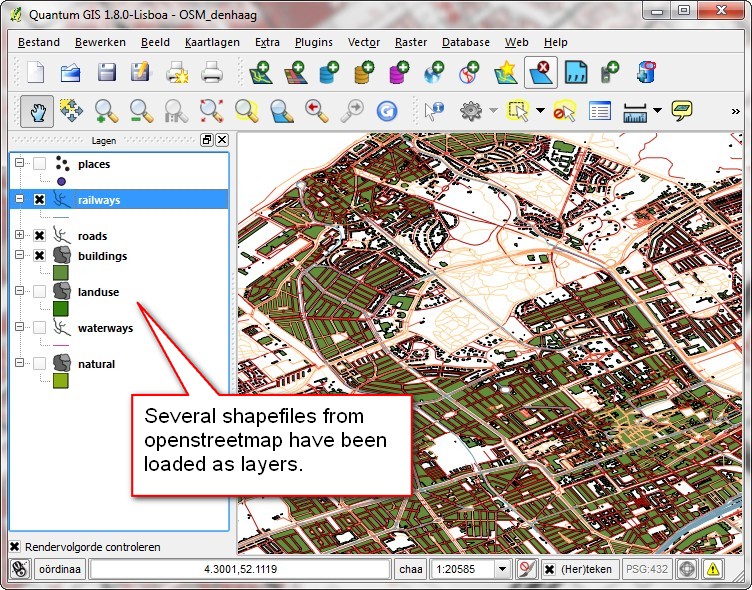This screenshot has height=590, width=752.
Task: Expand the roads layer tree node
Action: [x=19, y=235]
